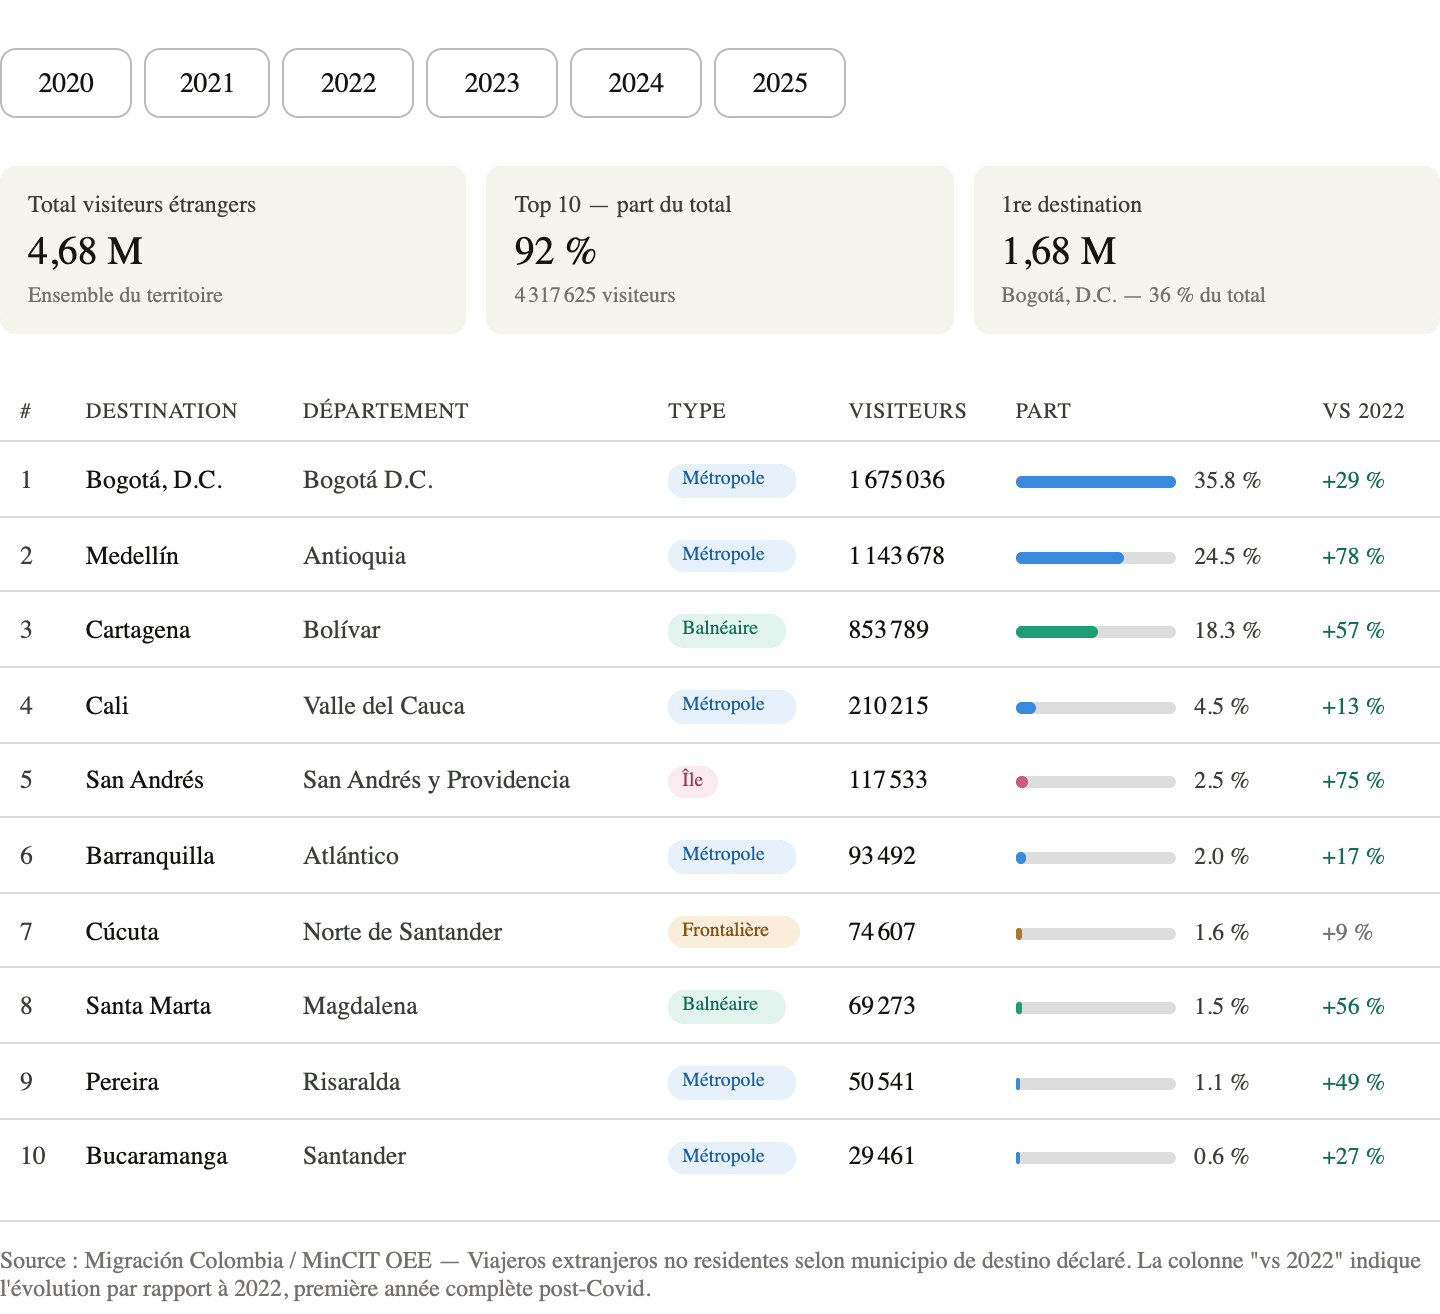Image resolution: width=1440 pixels, height=1314 pixels.
Task: Sort by the VISITEURS column header
Action: pos(907,411)
